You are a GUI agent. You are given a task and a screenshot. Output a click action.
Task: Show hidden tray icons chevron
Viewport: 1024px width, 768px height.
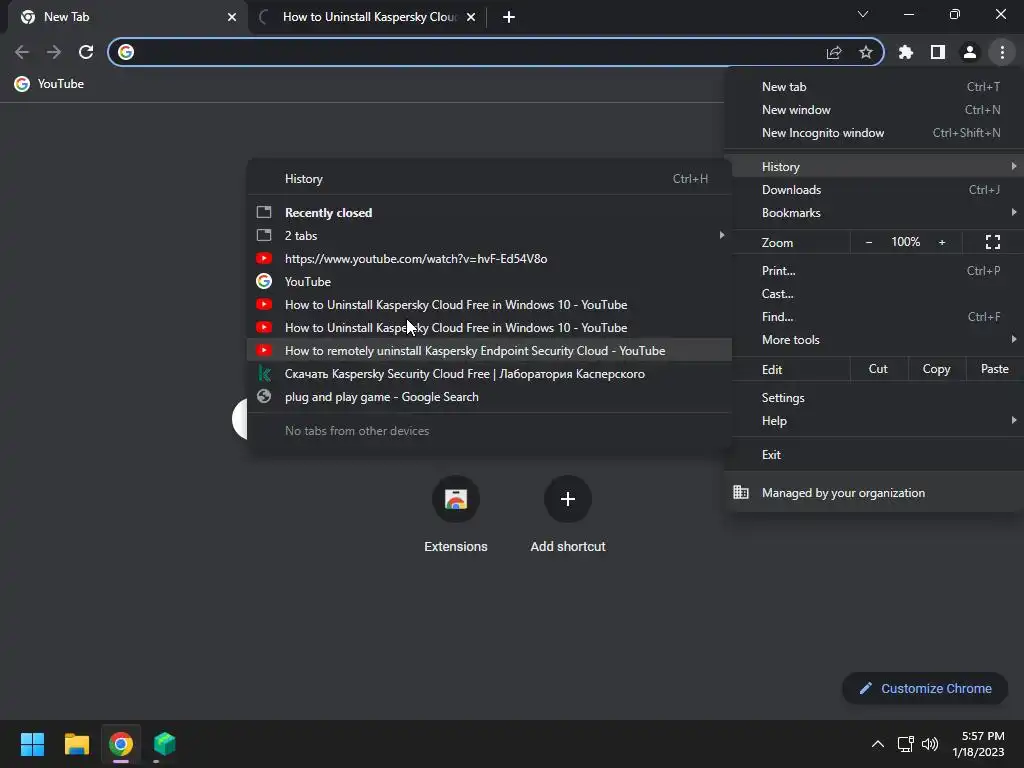pyautogui.click(x=878, y=744)
